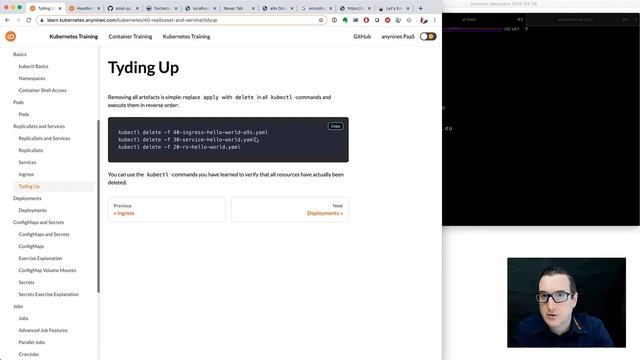The image size is (640, 360).
Task: Click the info-circle extension icon
Action: [x=334, y=20]
